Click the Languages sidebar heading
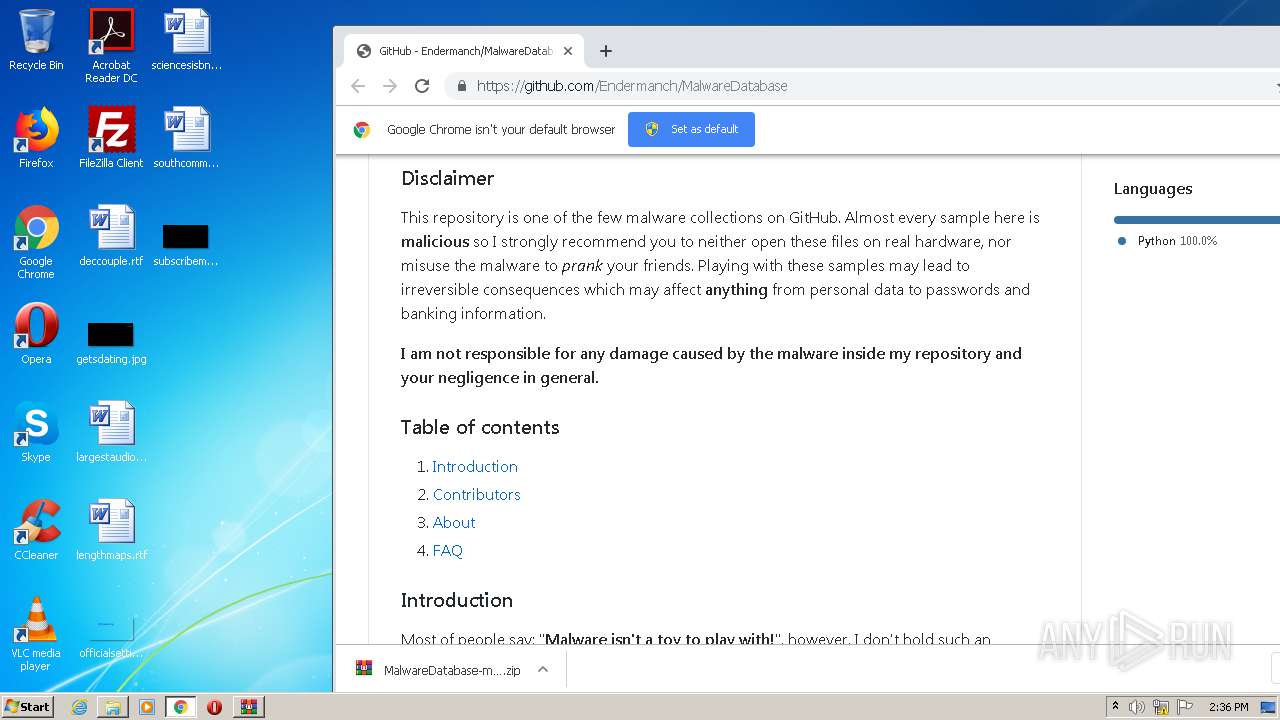 [x=1153, y=189]
